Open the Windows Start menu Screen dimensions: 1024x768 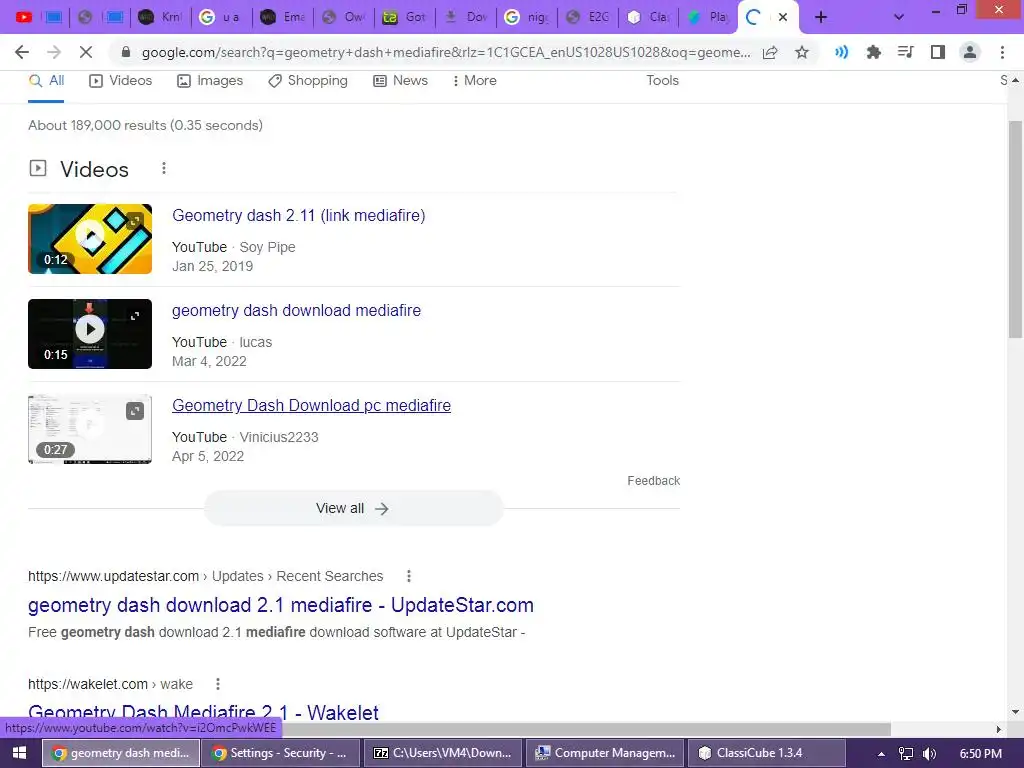point(20,753)
